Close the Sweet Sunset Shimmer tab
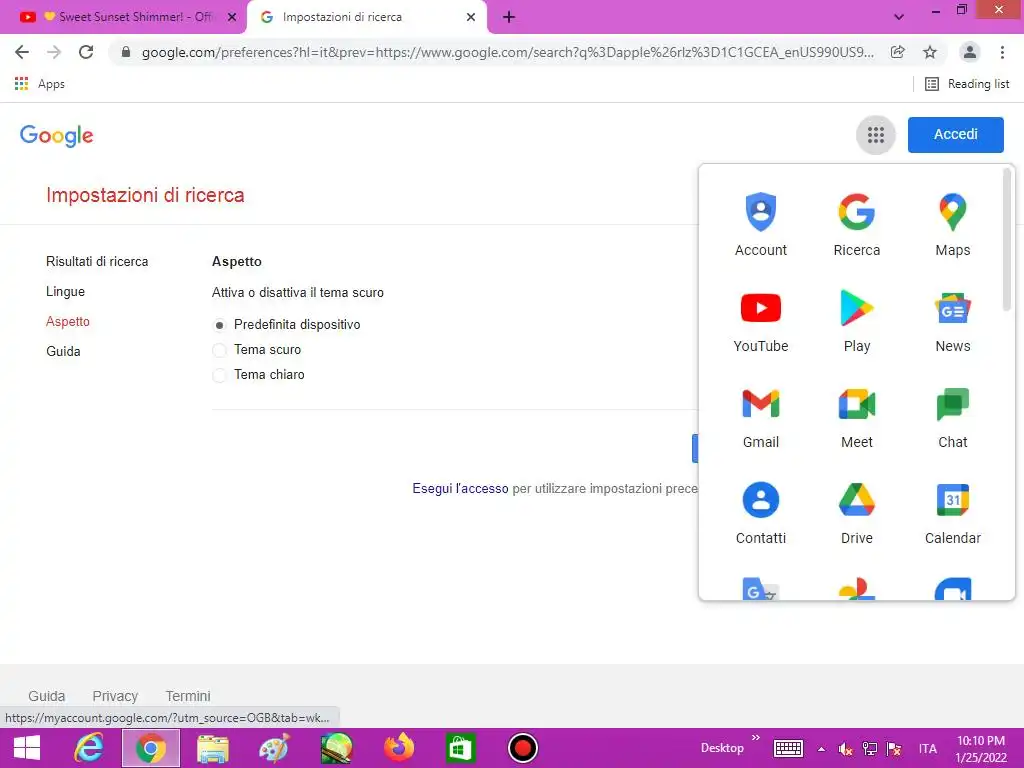Viewport: 1024px width, 768px height. (232, 18)
